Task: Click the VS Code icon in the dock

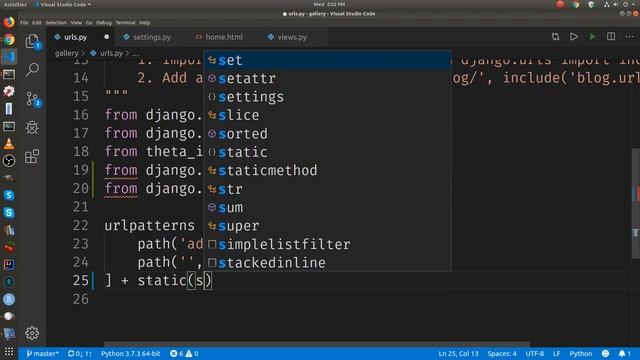Action: pyautogui.click(x=9, y=56)
